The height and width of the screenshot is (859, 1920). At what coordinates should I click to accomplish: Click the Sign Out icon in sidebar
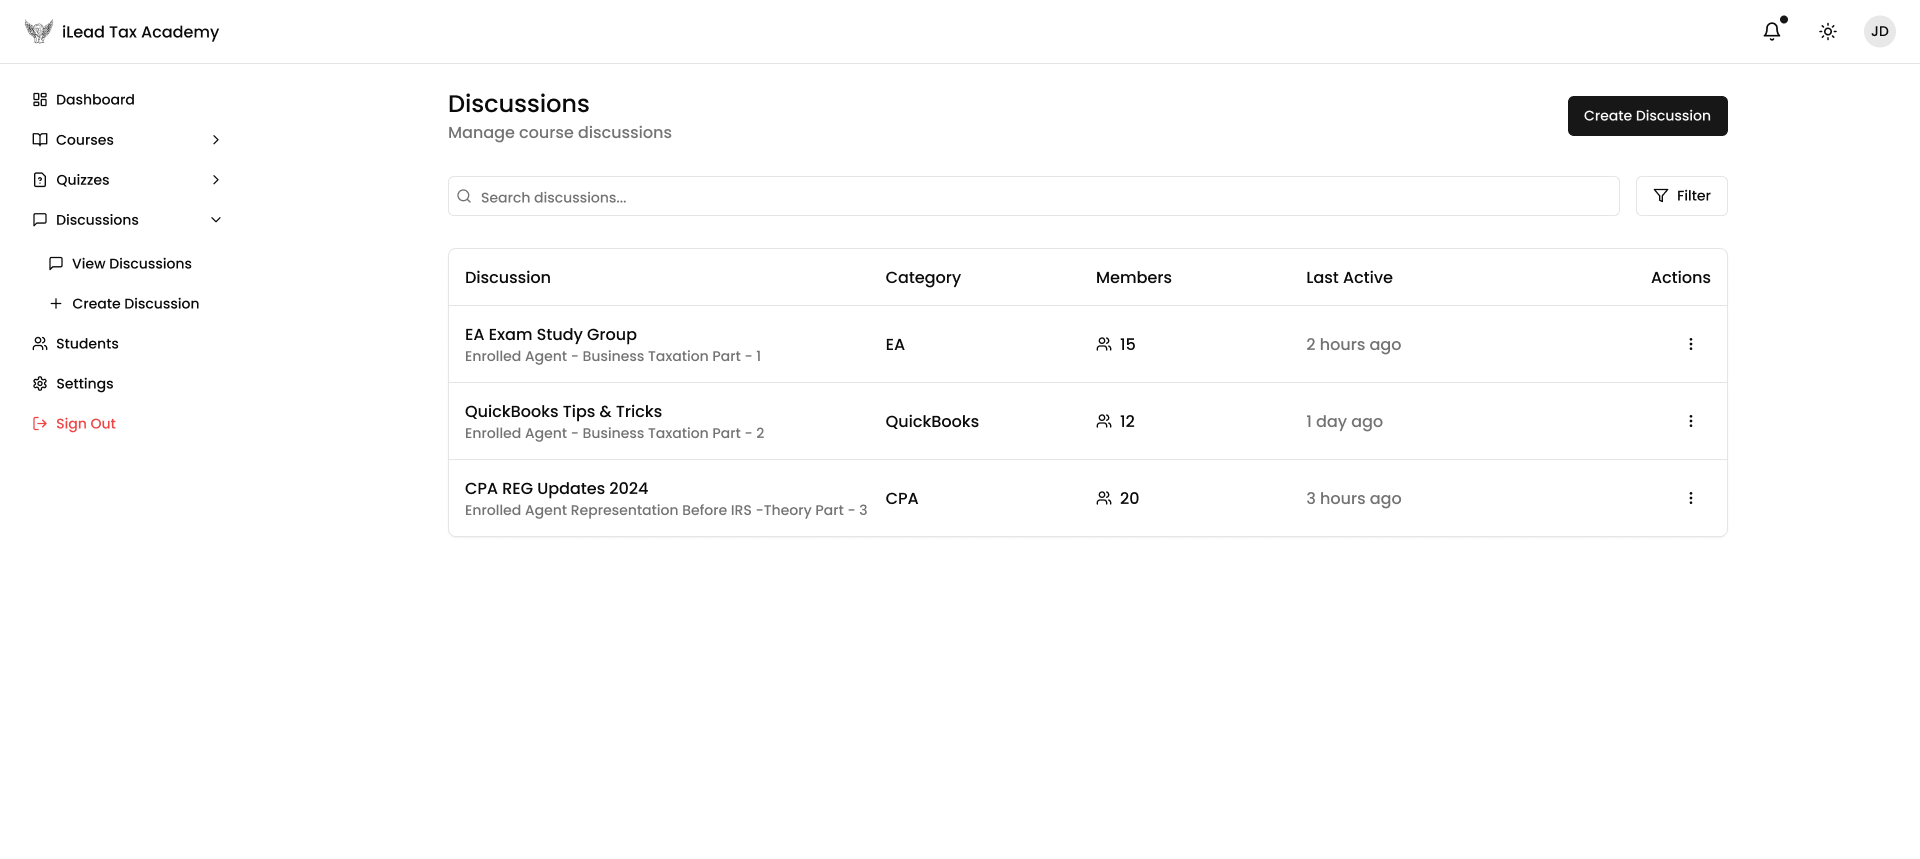(x=40, y=424)
